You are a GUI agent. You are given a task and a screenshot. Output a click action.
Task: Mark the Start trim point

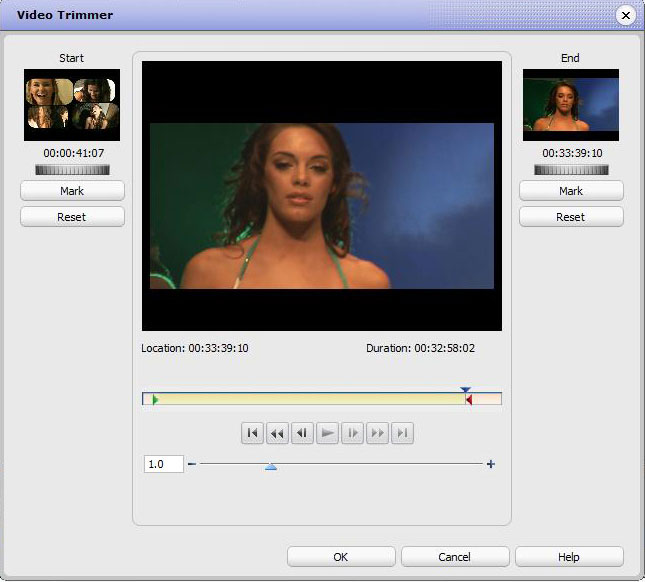(x=72, y=191)
